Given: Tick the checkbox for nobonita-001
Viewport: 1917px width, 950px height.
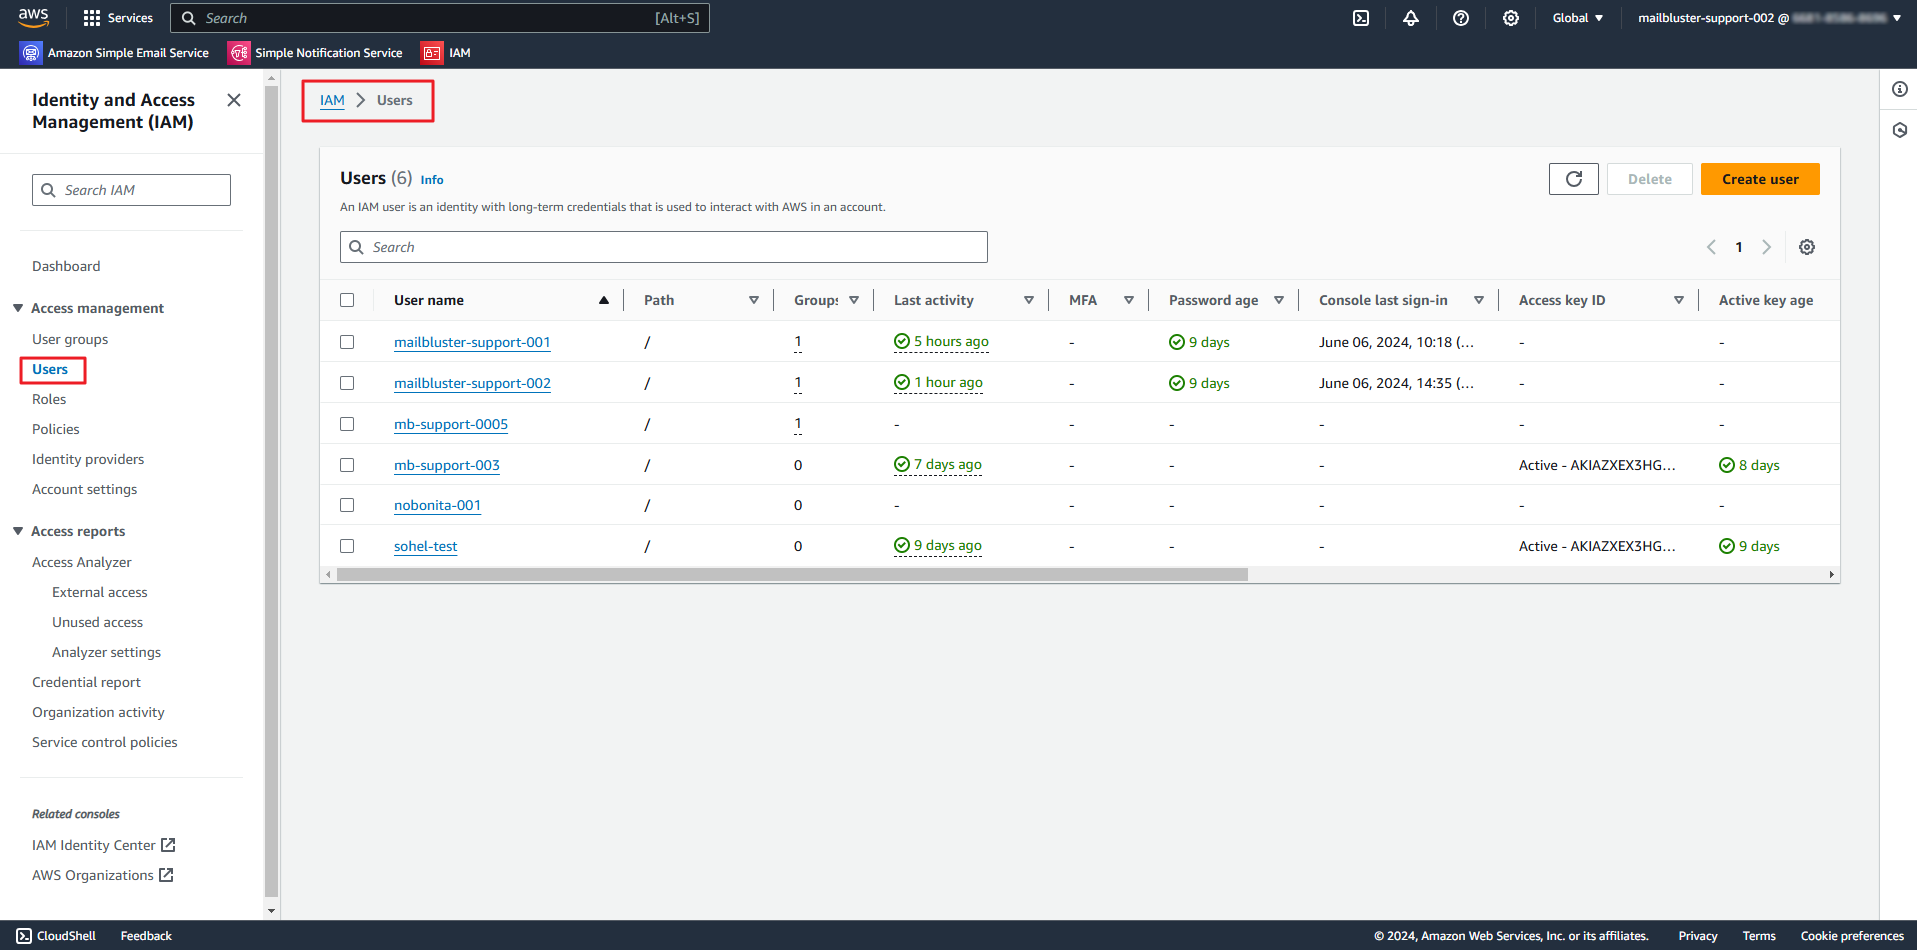Looking at the screenshot, I should click(347, 505).
